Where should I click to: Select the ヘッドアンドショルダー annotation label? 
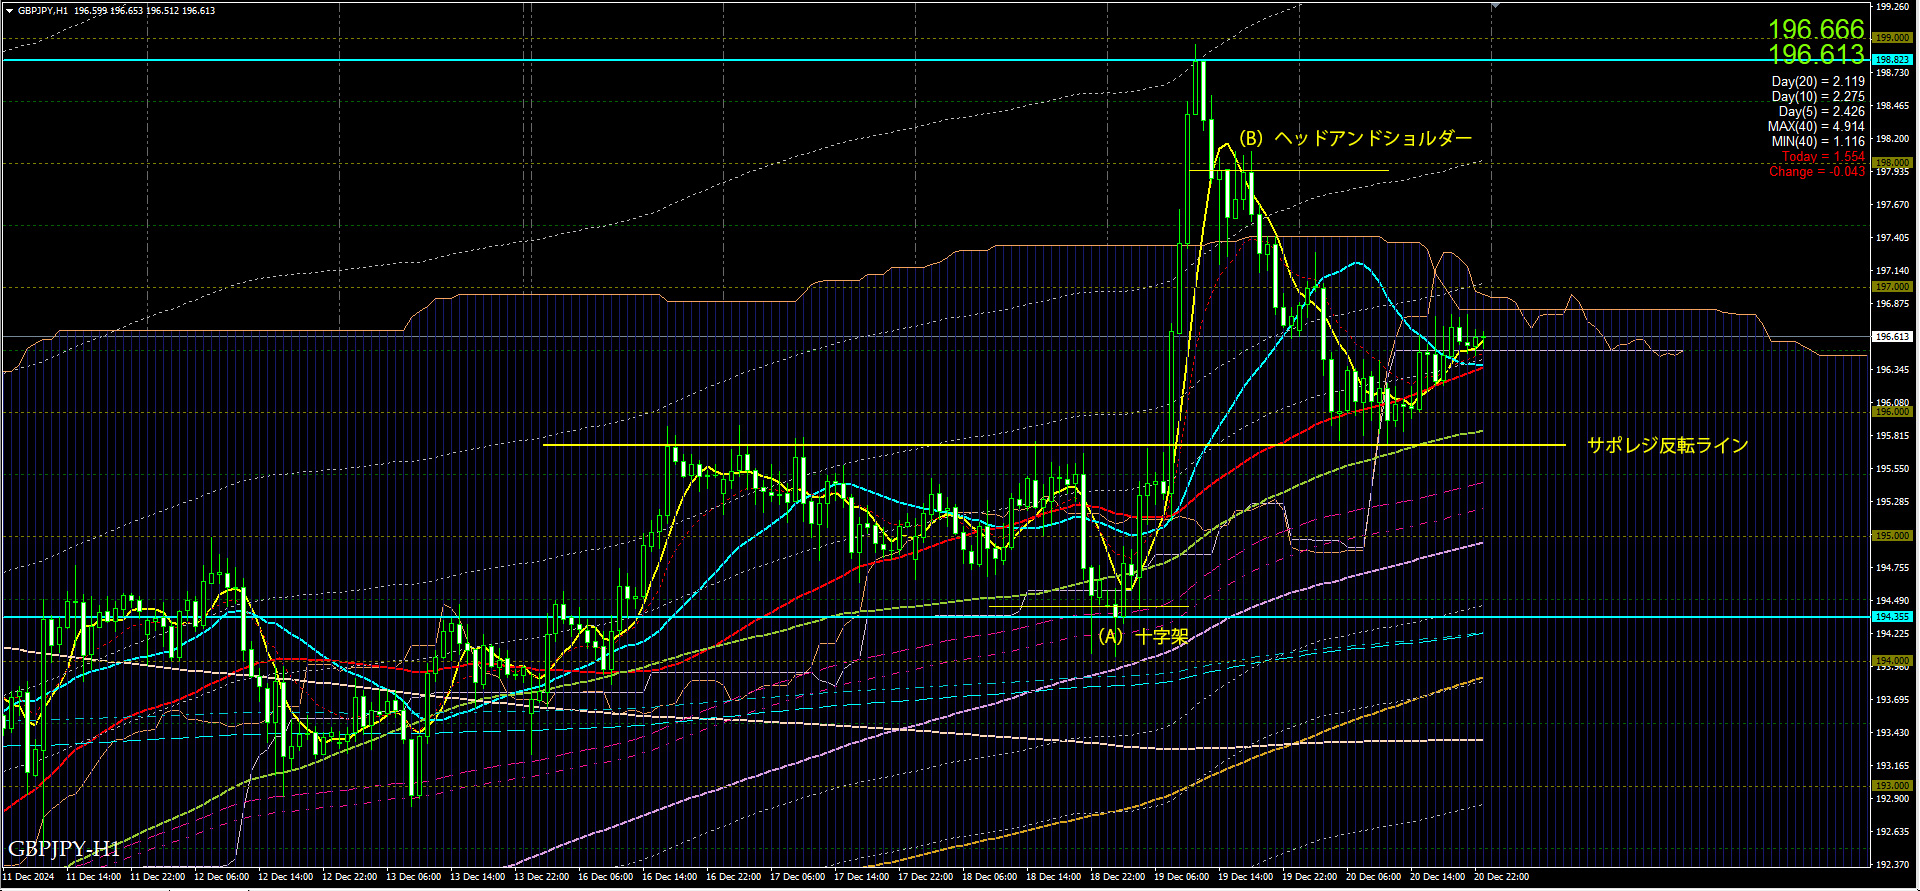pos(1372,138)
